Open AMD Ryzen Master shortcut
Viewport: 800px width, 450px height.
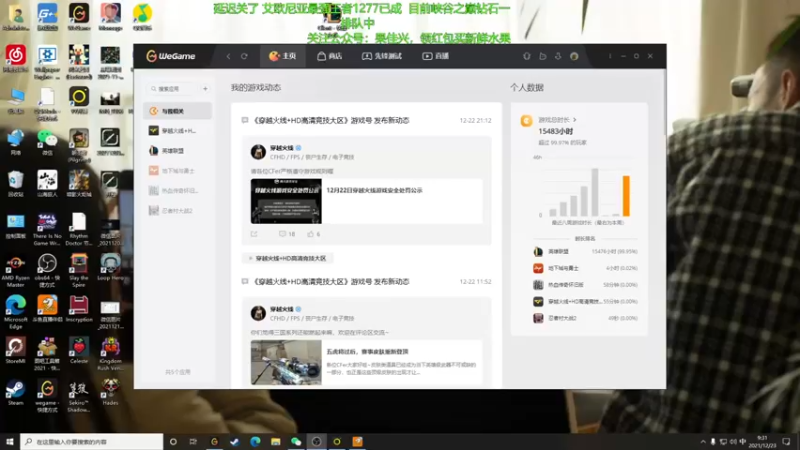pyautogui.click(x=15, y=270)
